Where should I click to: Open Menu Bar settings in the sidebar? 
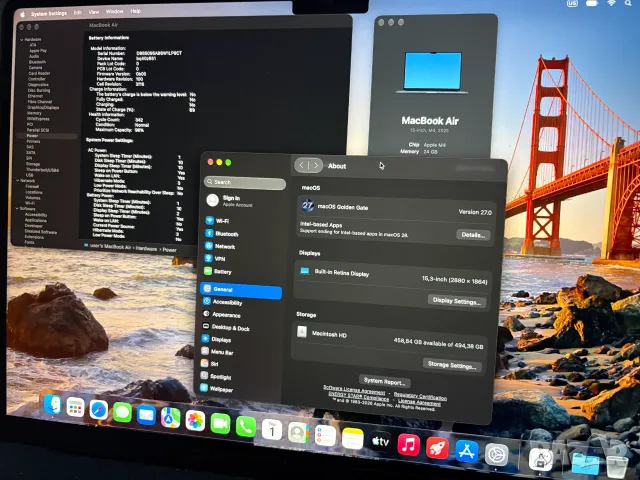[218, 351]
